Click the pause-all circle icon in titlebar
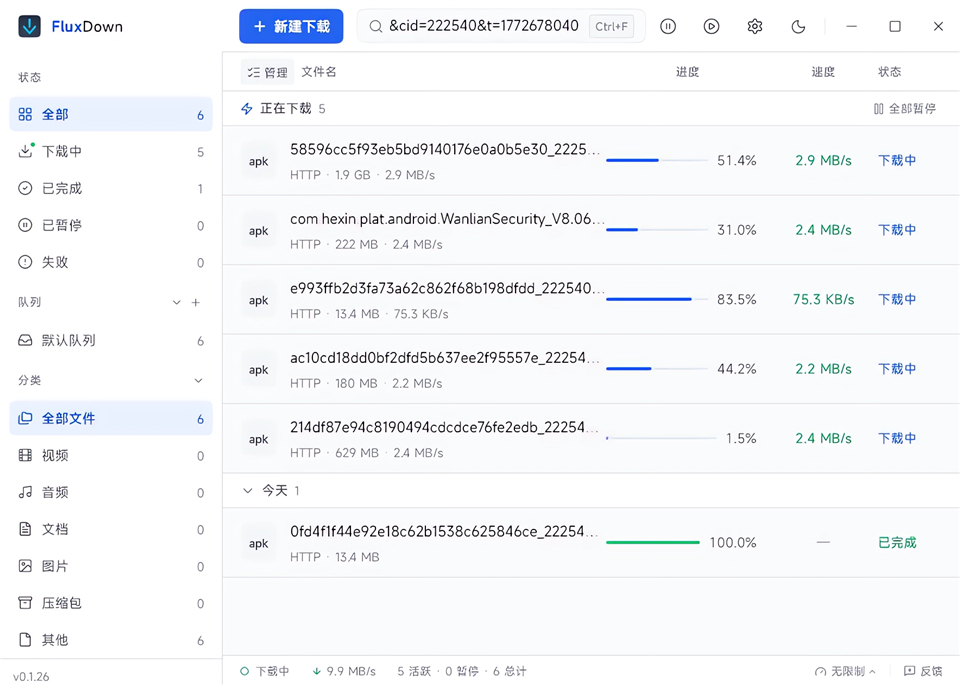 pyautogui.click(x=668, y=27)
